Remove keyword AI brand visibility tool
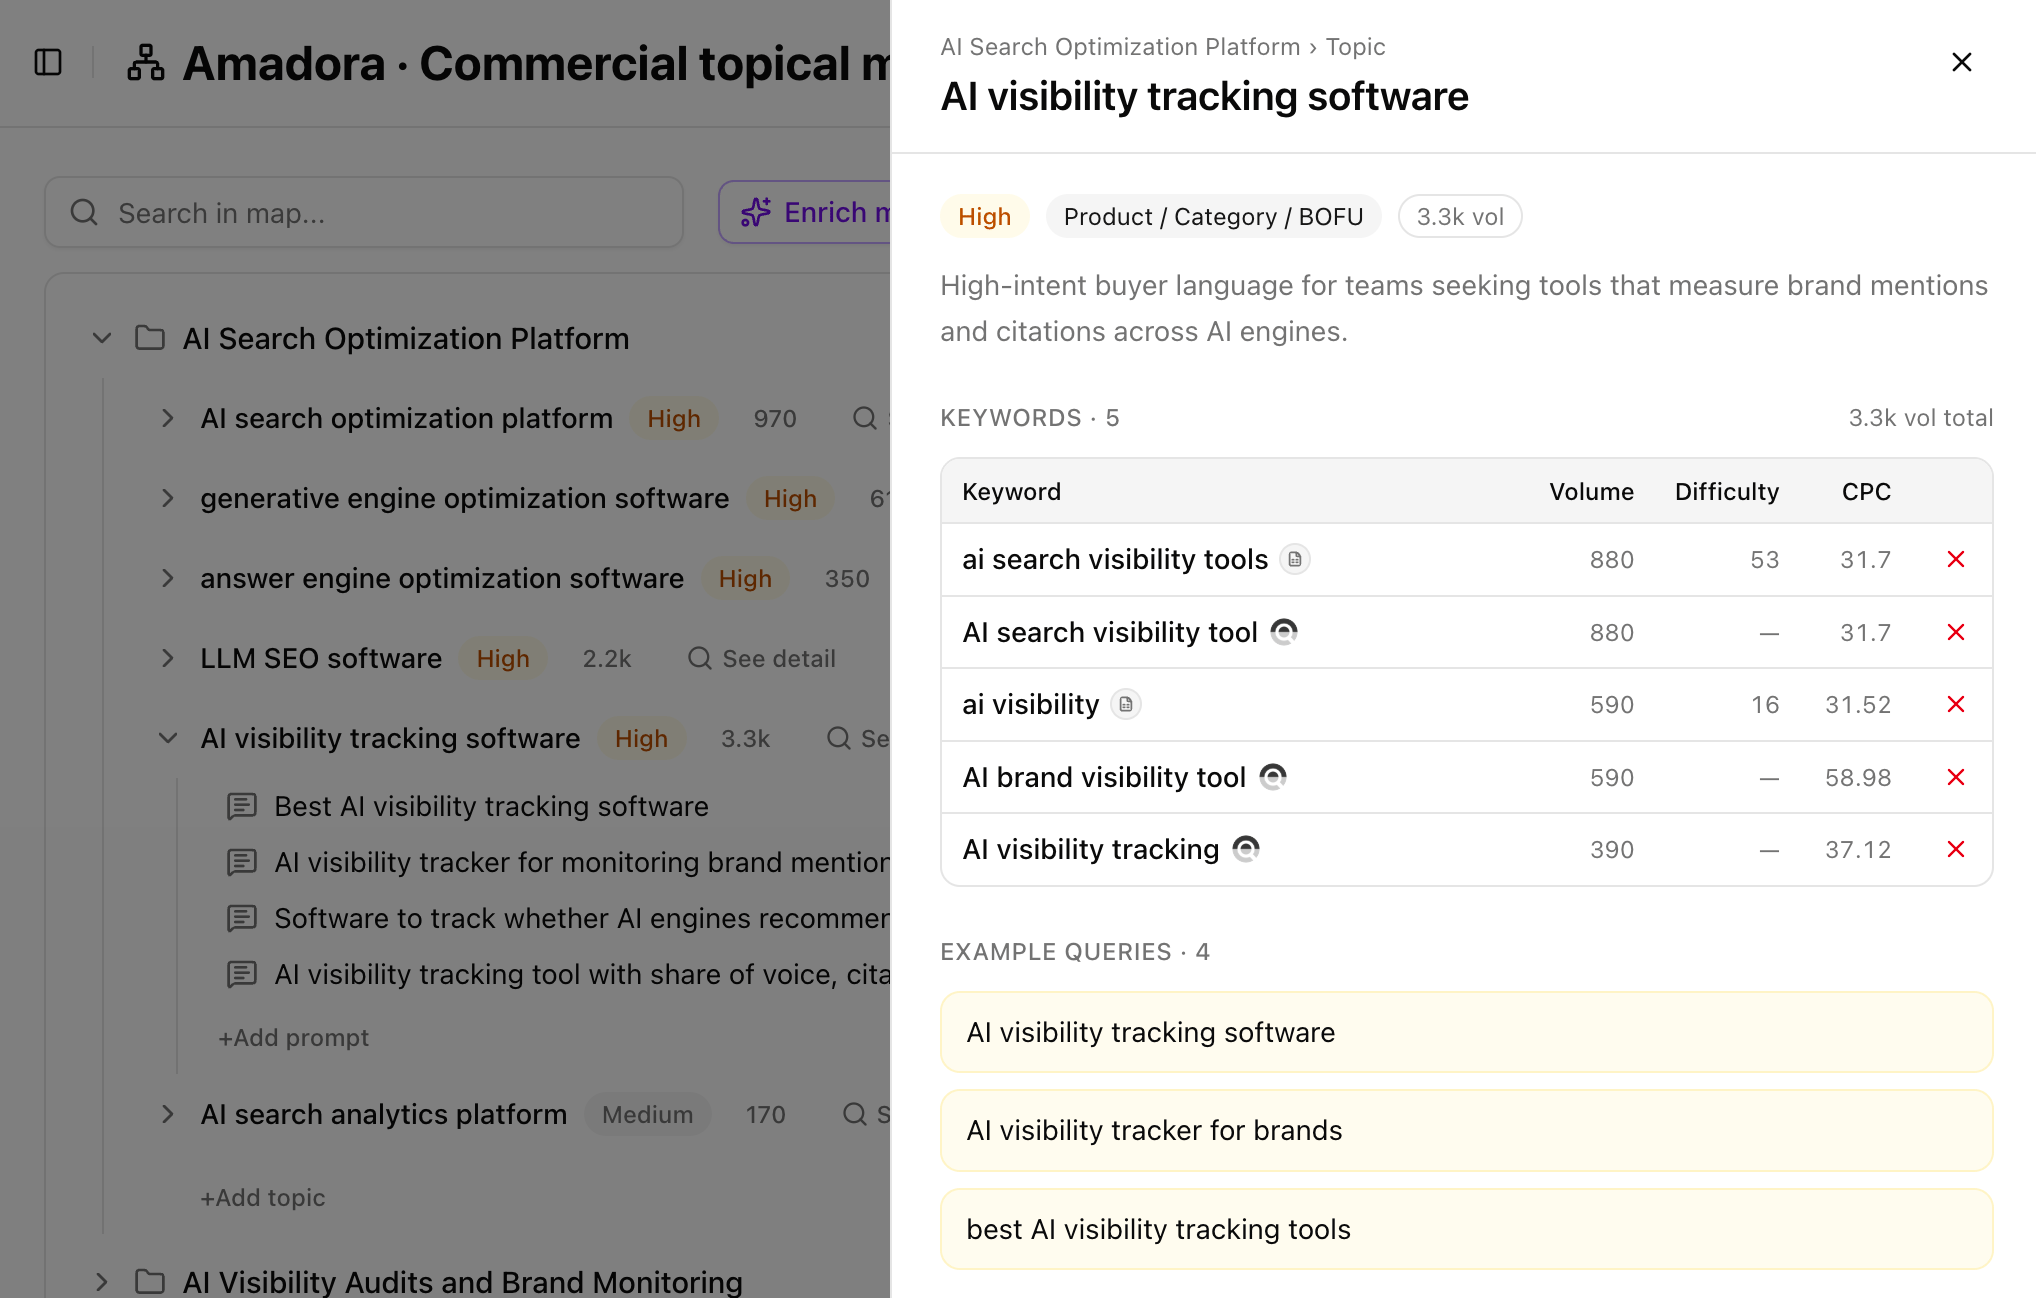This screenshot has height=1298, width=2036. (x=1956, y=777)
